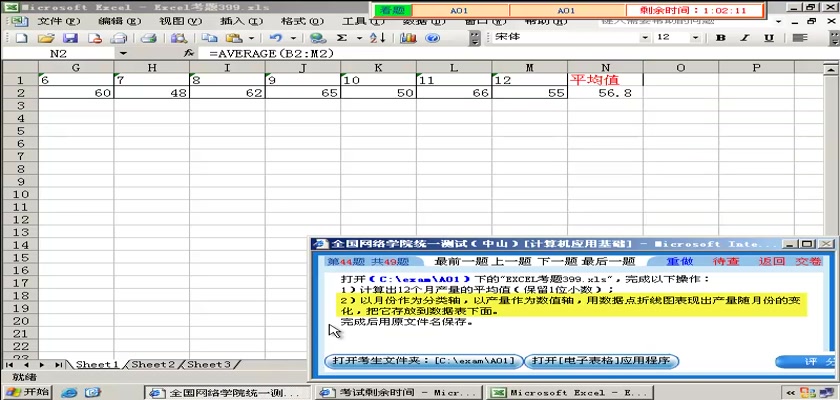
Task: Expand Formatting toolbar options chevron
Action: point(834,38)
